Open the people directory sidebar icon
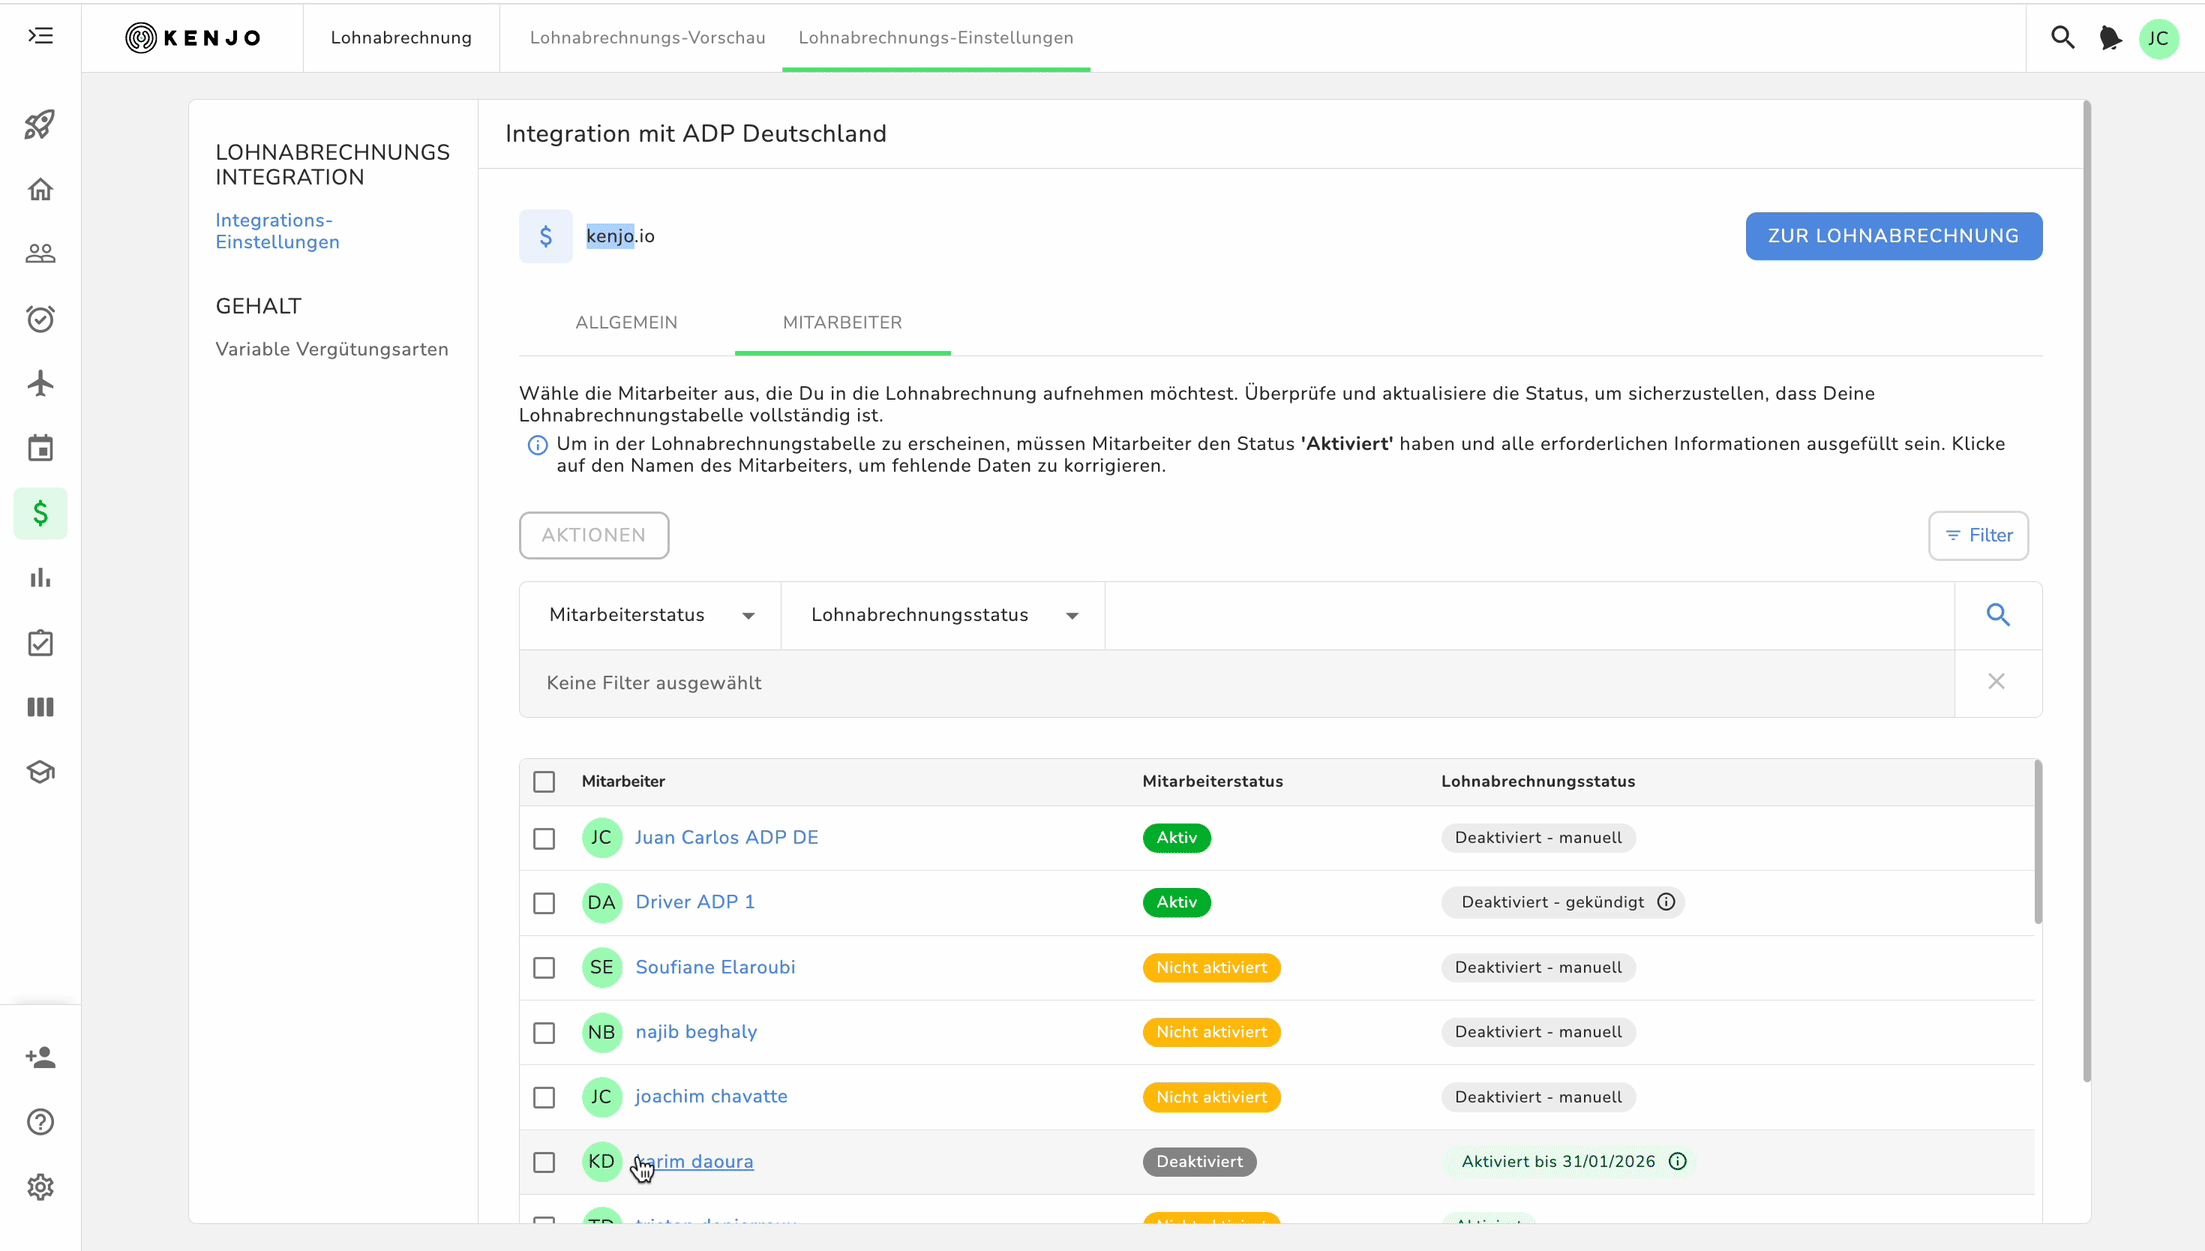Image resolution: width=2205 pixels, height=1251 pixels. click(x=40, y=254)
